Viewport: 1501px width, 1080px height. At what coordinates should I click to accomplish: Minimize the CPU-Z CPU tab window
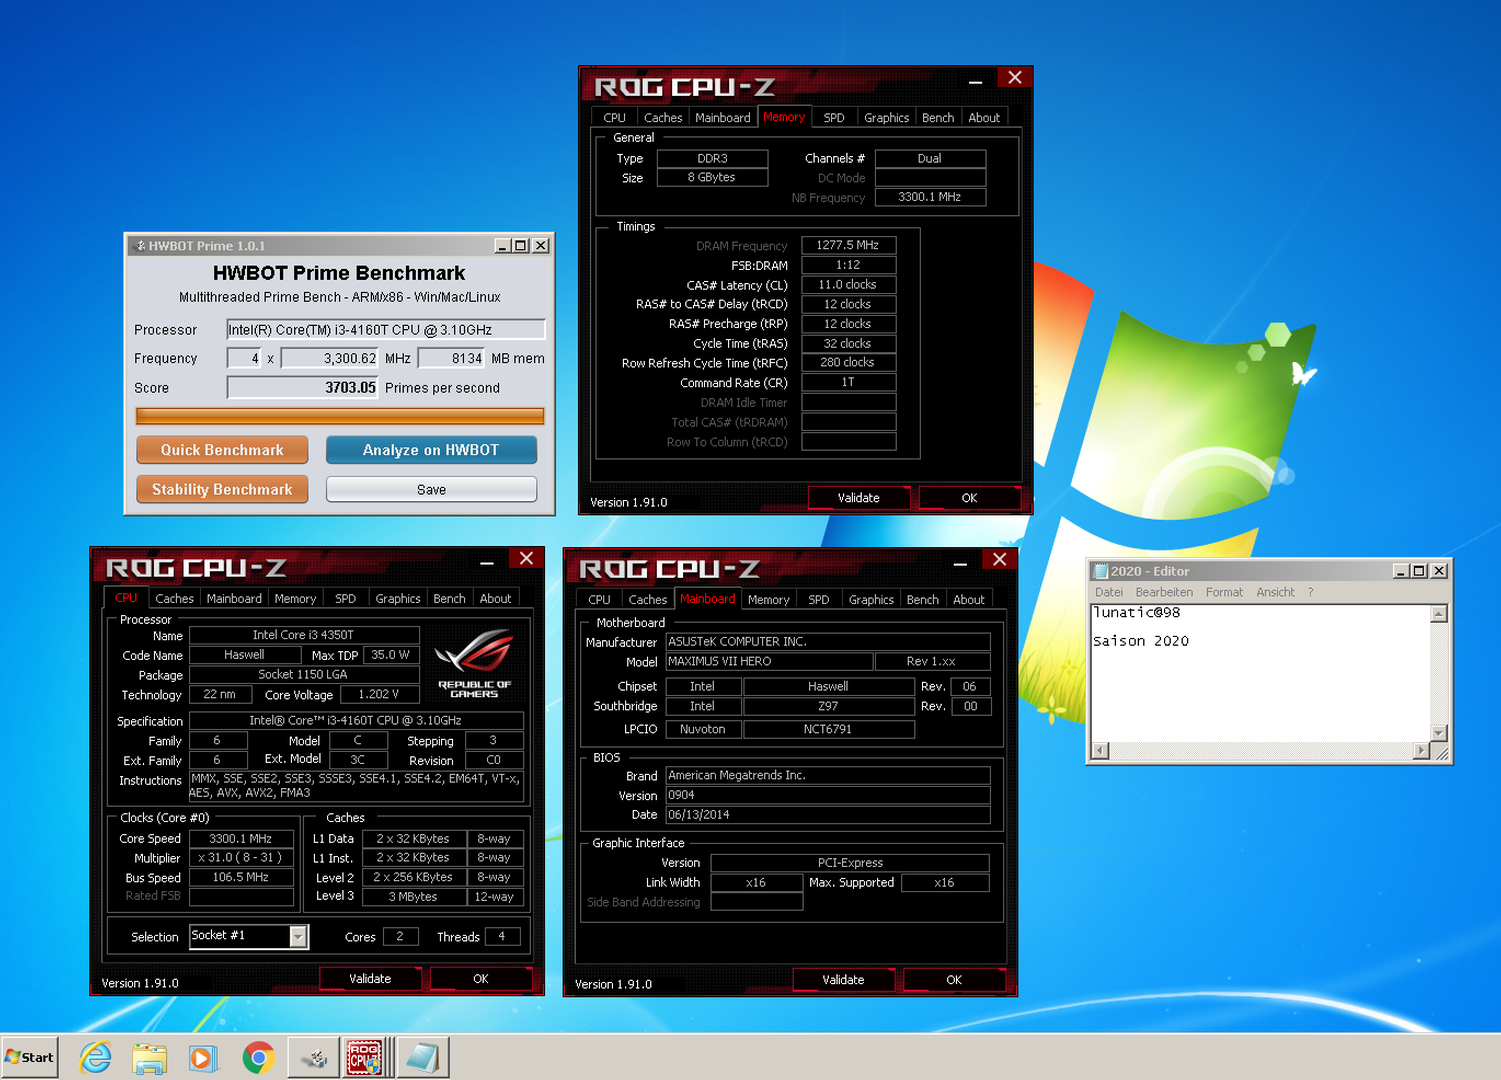[x=487, y=561]
